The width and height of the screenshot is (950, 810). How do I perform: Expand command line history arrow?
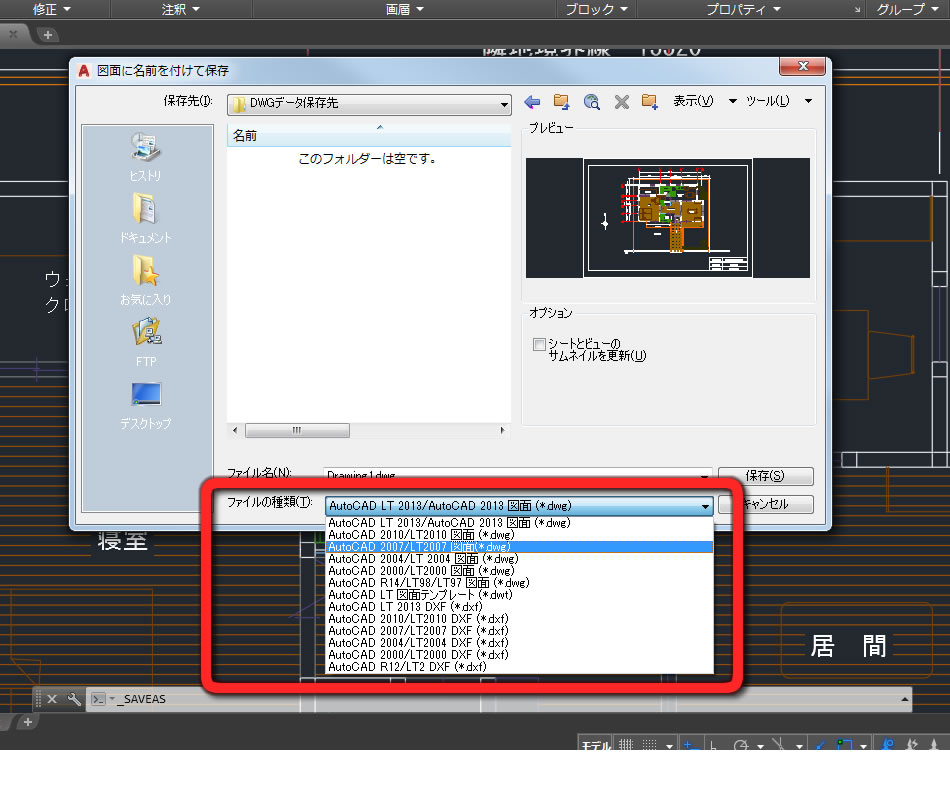[x=904, y=699]
